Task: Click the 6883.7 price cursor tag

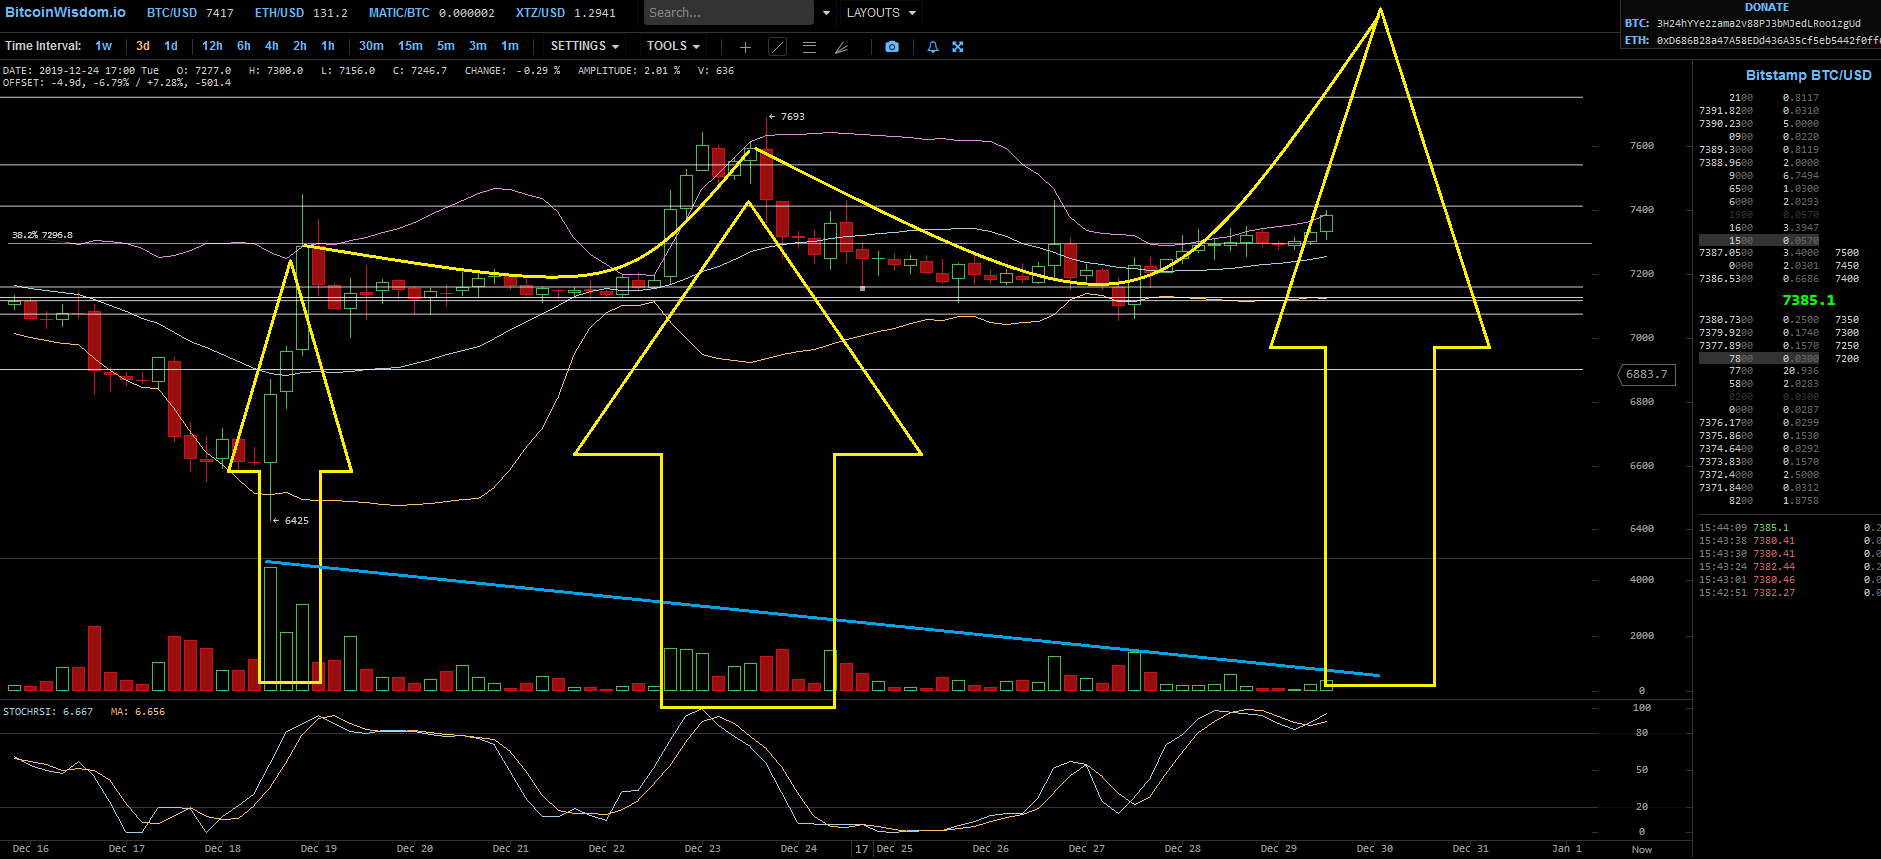Action: (x=1646, y=374)
